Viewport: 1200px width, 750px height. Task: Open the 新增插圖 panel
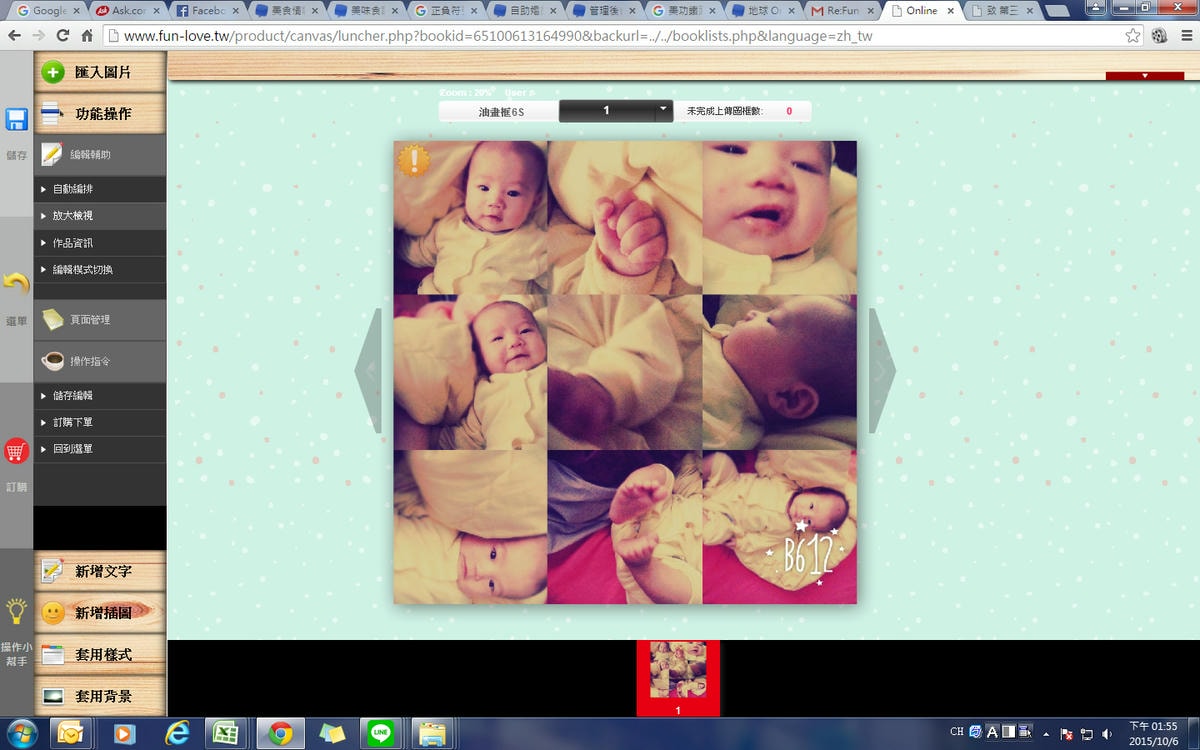[x=100, y=612]
